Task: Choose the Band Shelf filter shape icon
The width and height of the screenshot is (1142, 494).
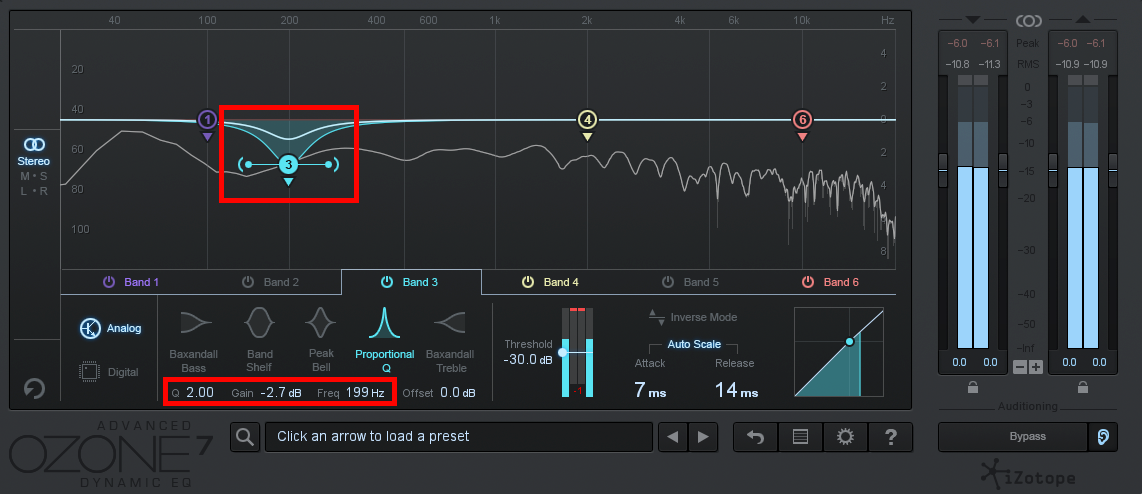Action: tap(260, 322)
